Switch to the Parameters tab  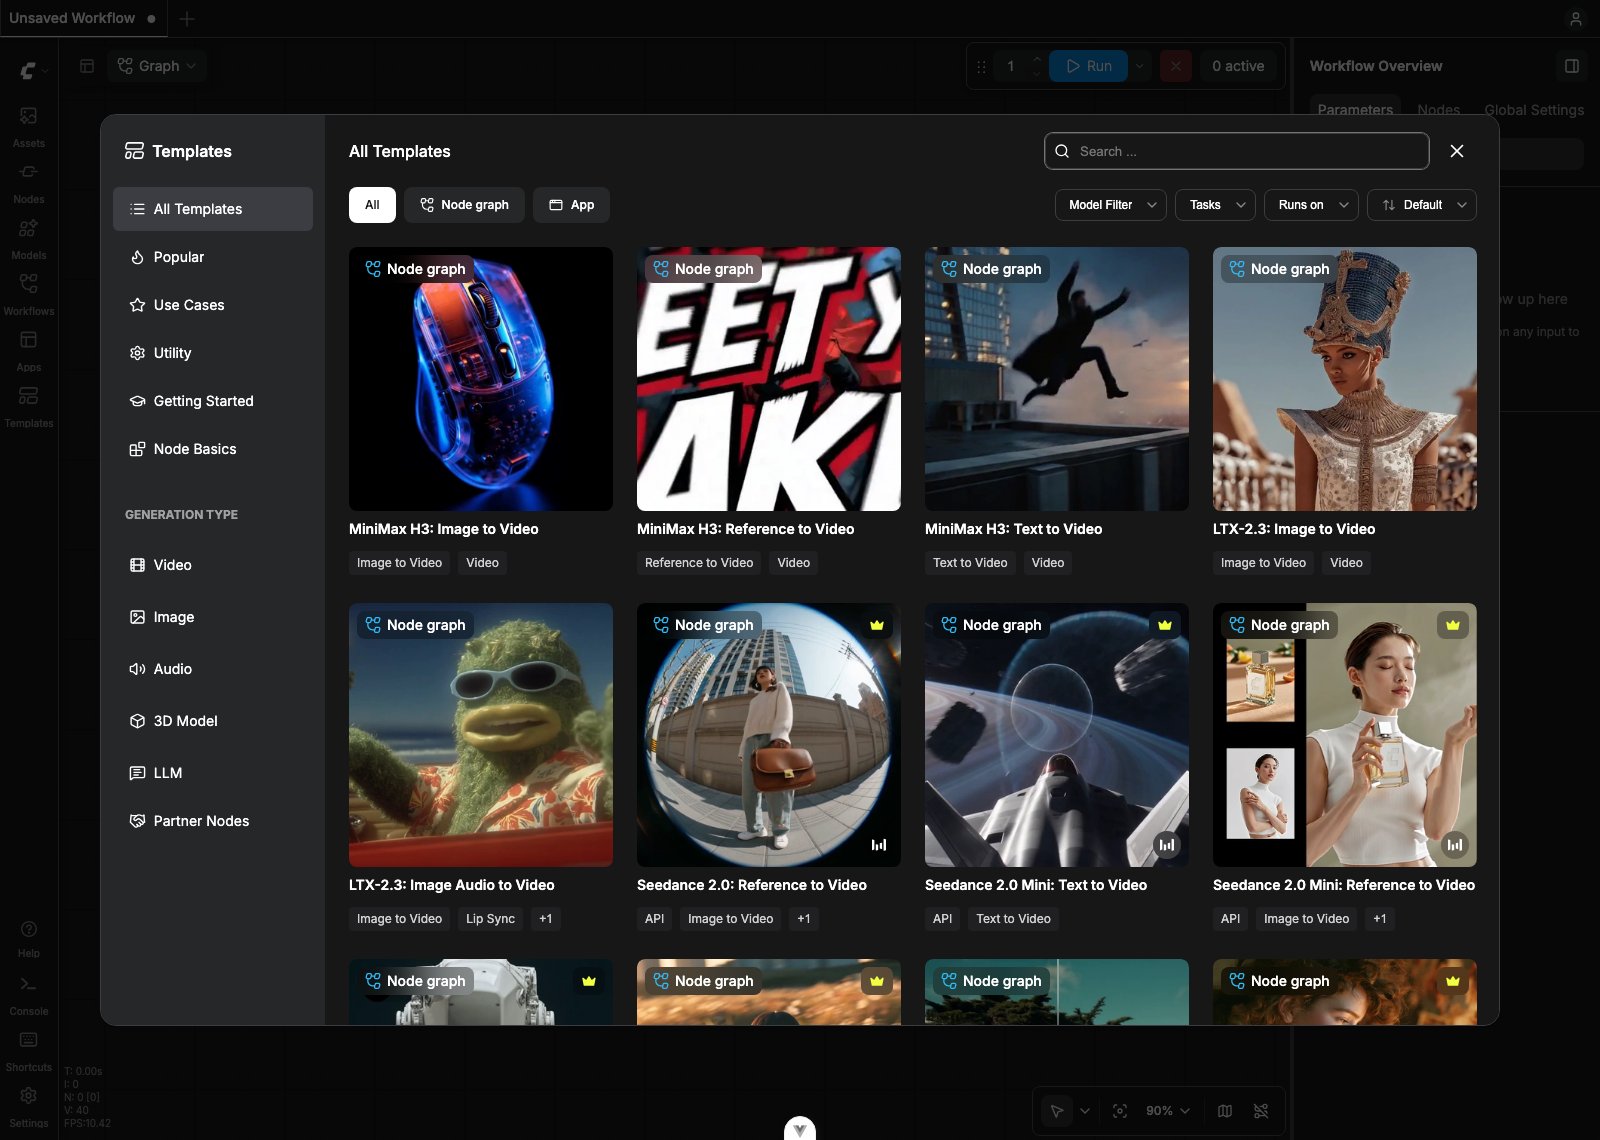point(1355,110)
